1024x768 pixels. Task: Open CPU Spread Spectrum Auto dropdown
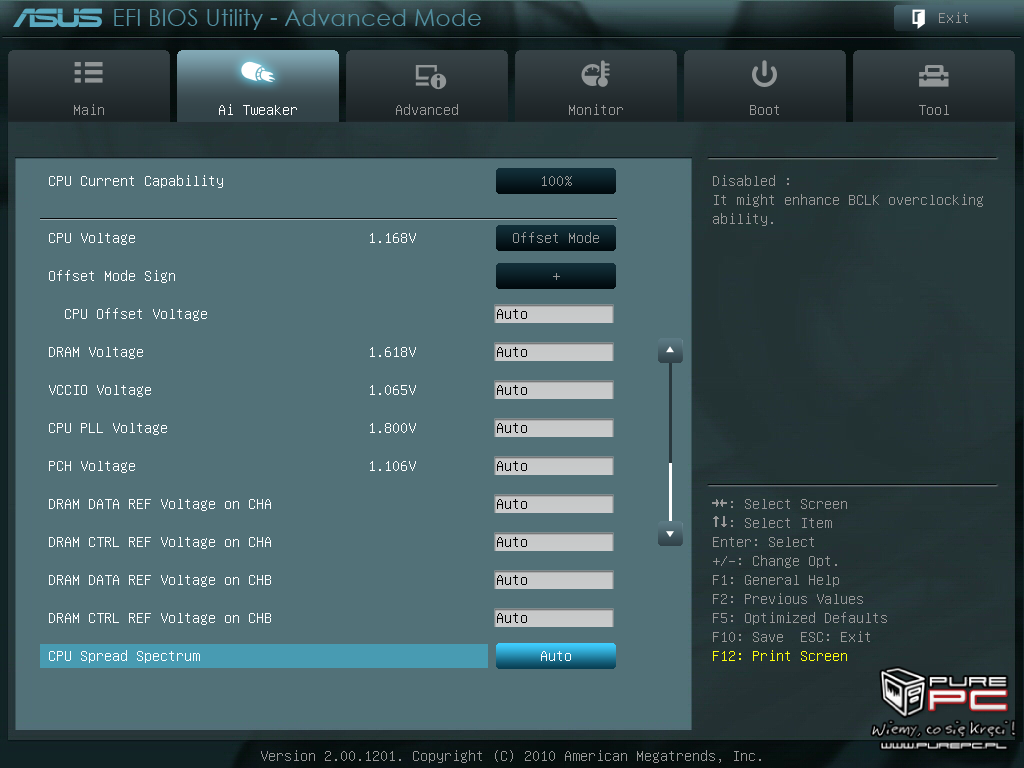click(x=556, y=656)
